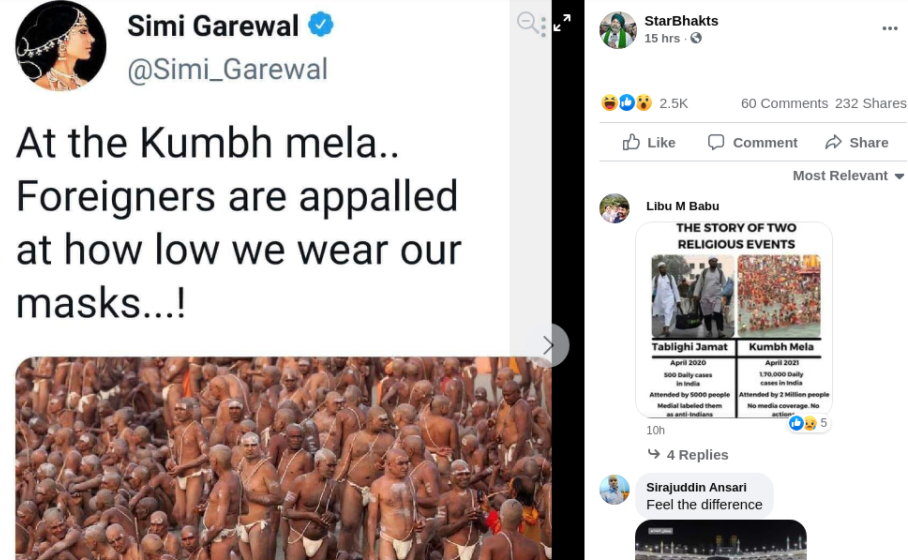Open the Most Relevant comment sort dropdown

coord(848,175)
